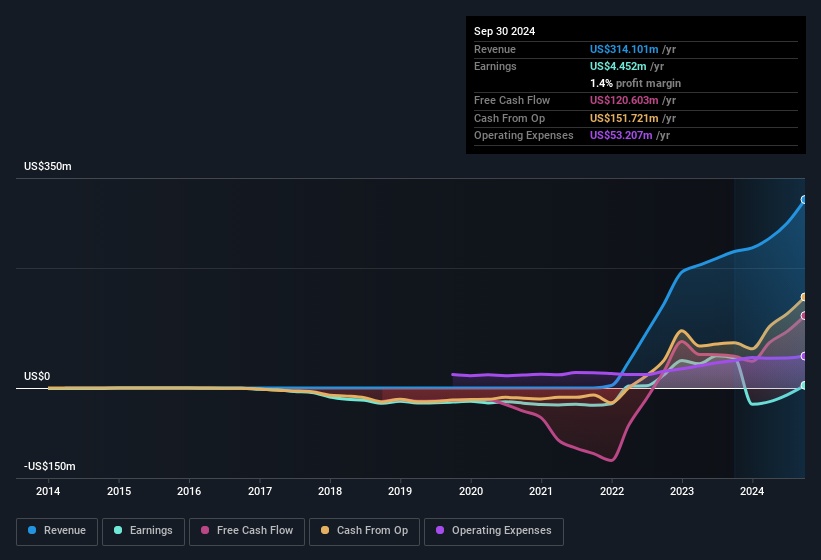
Task: Click the purple Operating Expenses endpoint marker
Action: pyautogui.click(x=804, y=356)
